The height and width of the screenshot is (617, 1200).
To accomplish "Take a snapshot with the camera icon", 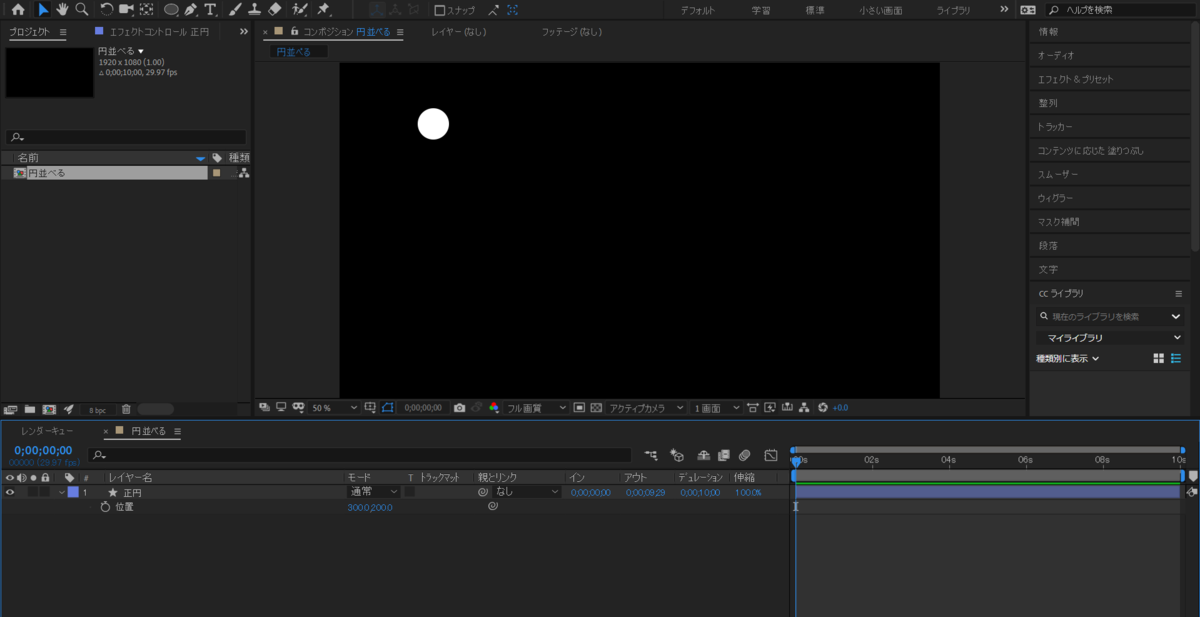I will click(459, 408).
